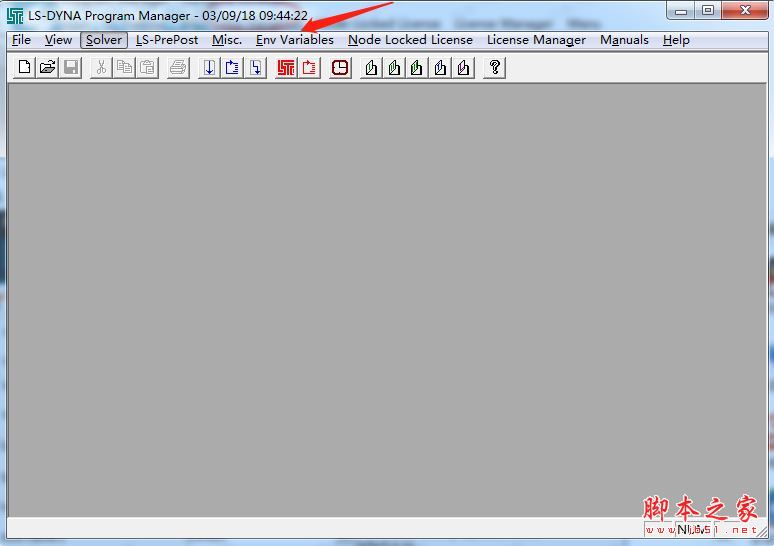This screenshot has width=774, height=546.
Task: Open the File menu
Action: 21,40
